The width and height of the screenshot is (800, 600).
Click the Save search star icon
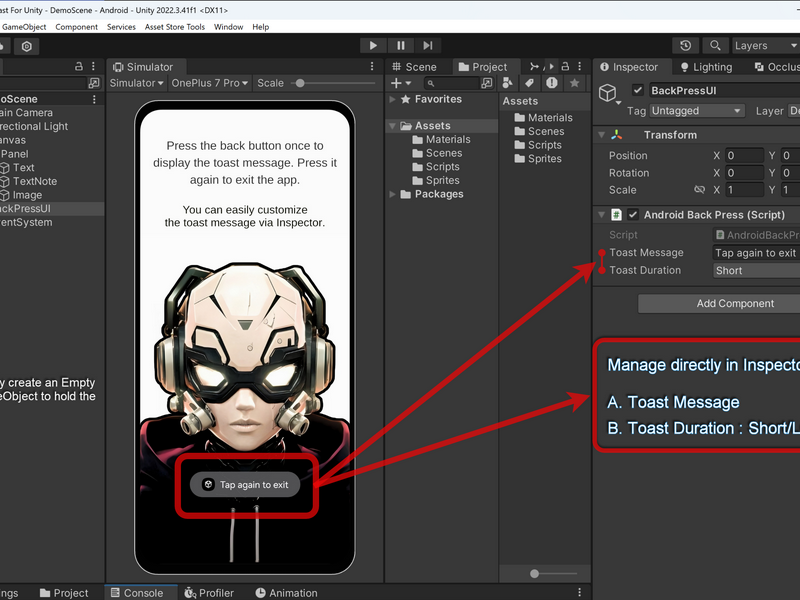tap(574, 83)
